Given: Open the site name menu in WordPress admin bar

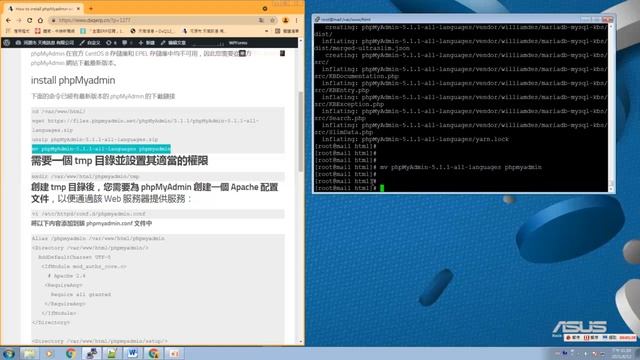Looking at the screenshot, I should coord(45,42).
